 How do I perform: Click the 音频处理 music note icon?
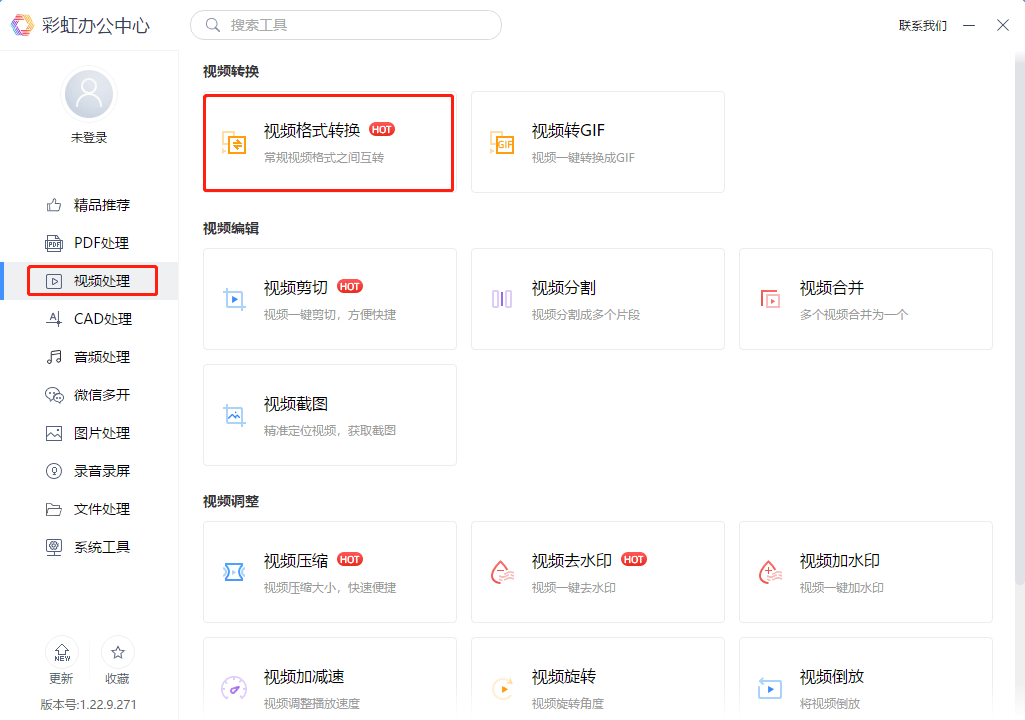pos(54,357)
